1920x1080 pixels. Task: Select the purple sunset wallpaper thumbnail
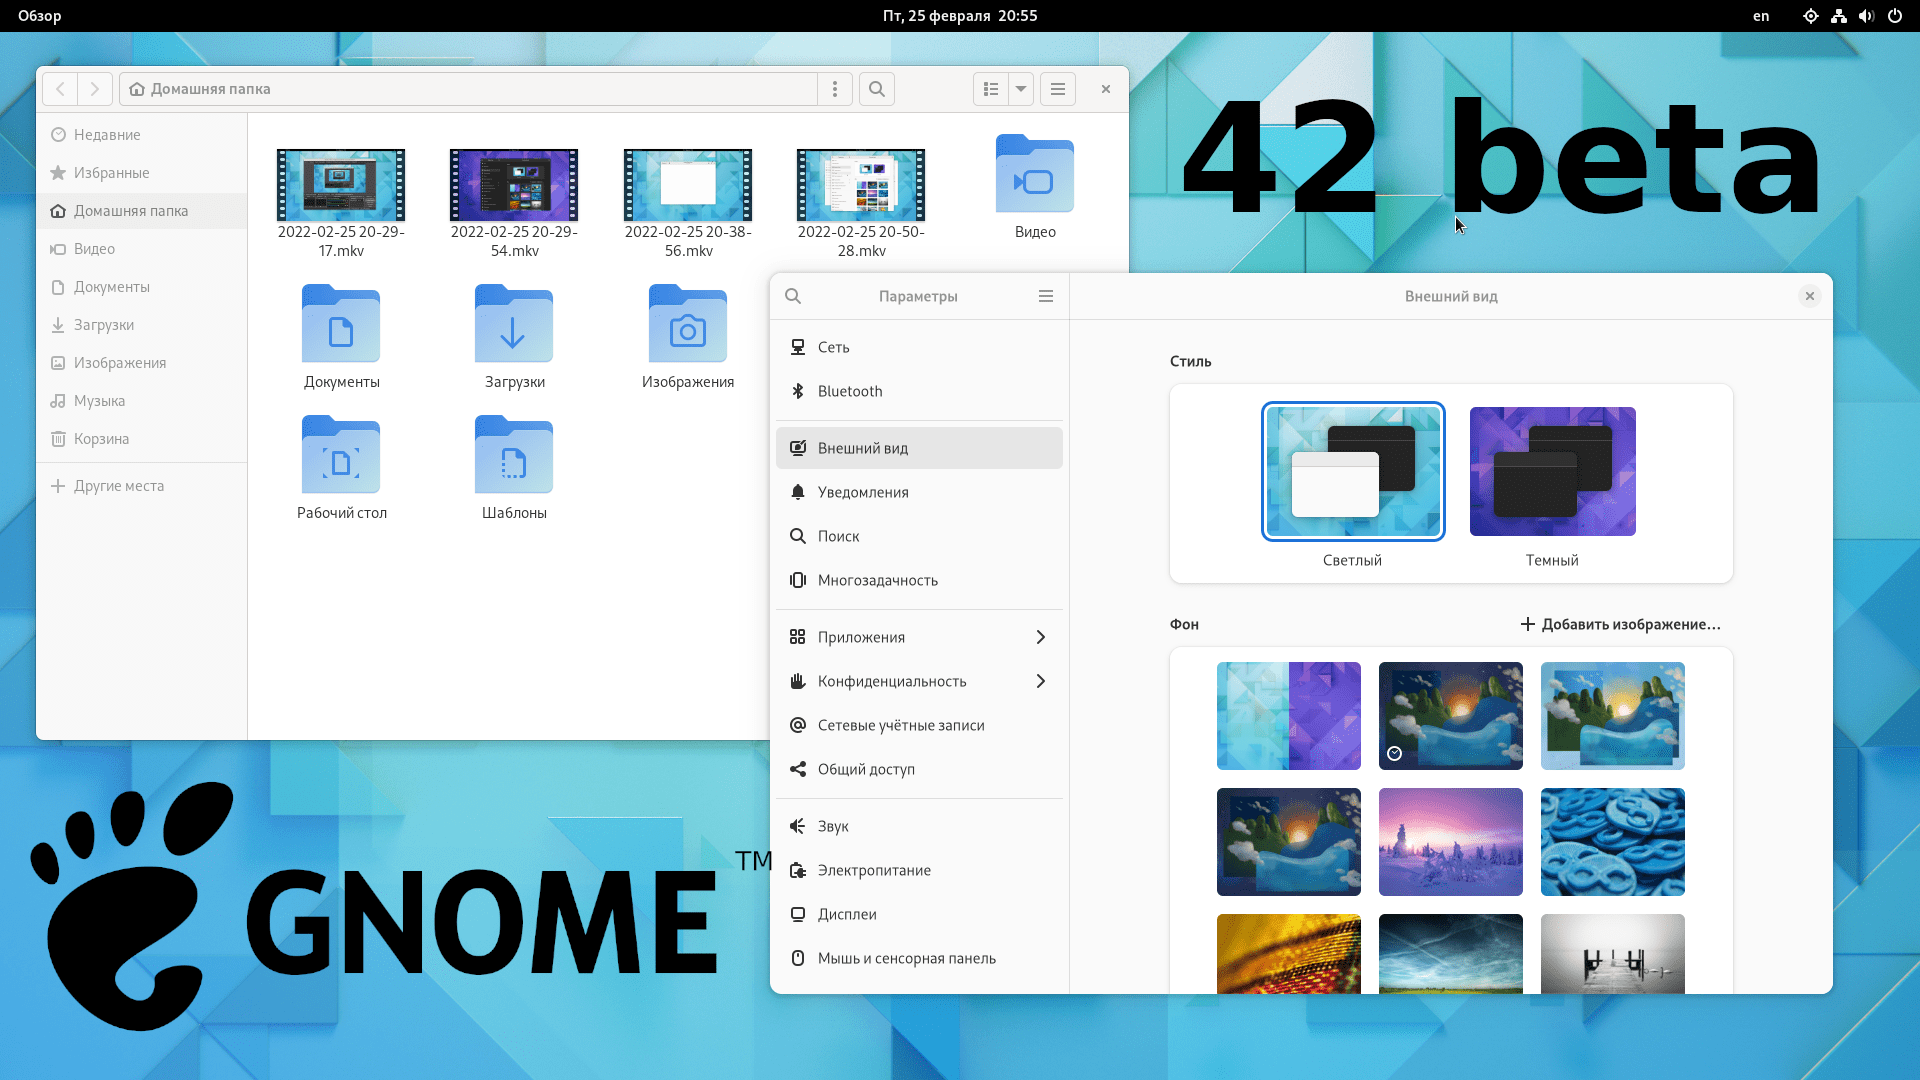coord(1450,841)
